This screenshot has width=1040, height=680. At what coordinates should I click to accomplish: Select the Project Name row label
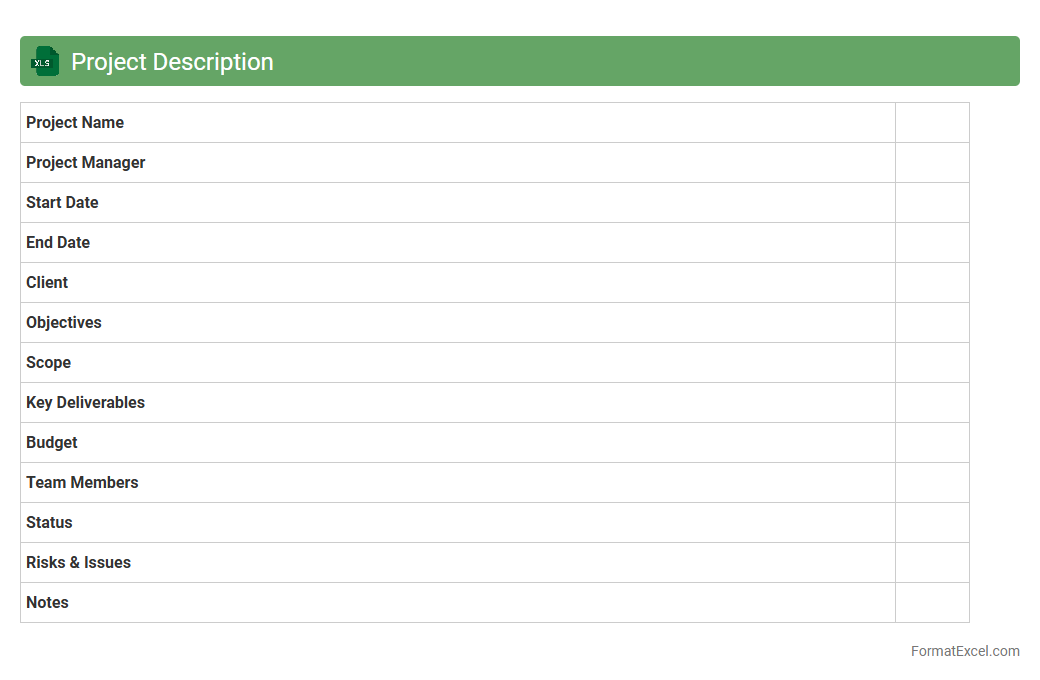click(75, 123)
